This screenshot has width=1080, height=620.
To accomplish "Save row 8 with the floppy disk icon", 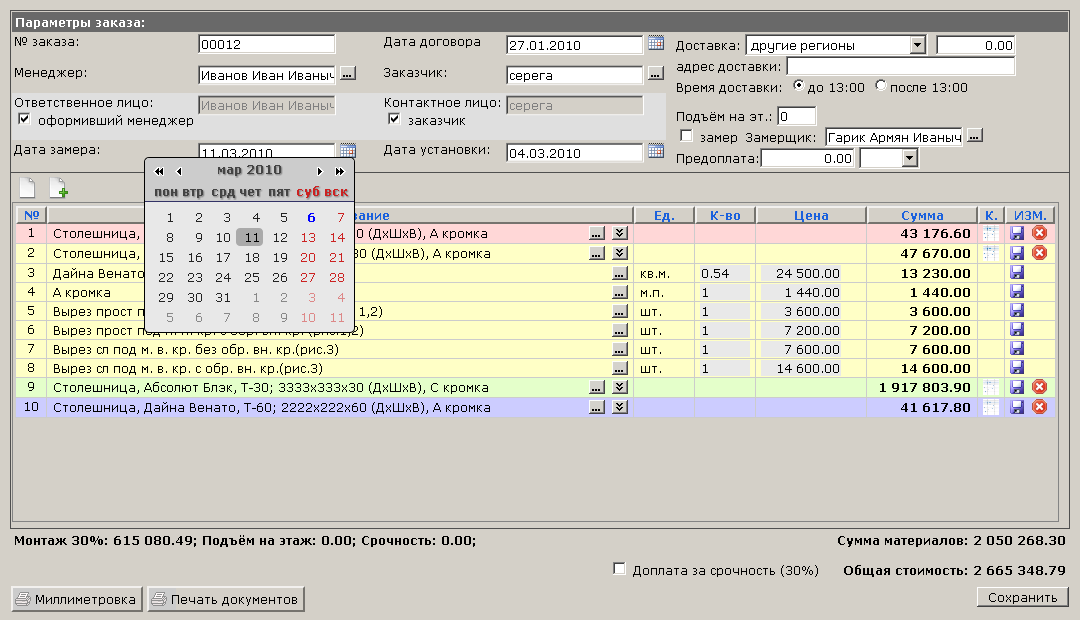I will pyautogui.click(x=1017, y=368).
